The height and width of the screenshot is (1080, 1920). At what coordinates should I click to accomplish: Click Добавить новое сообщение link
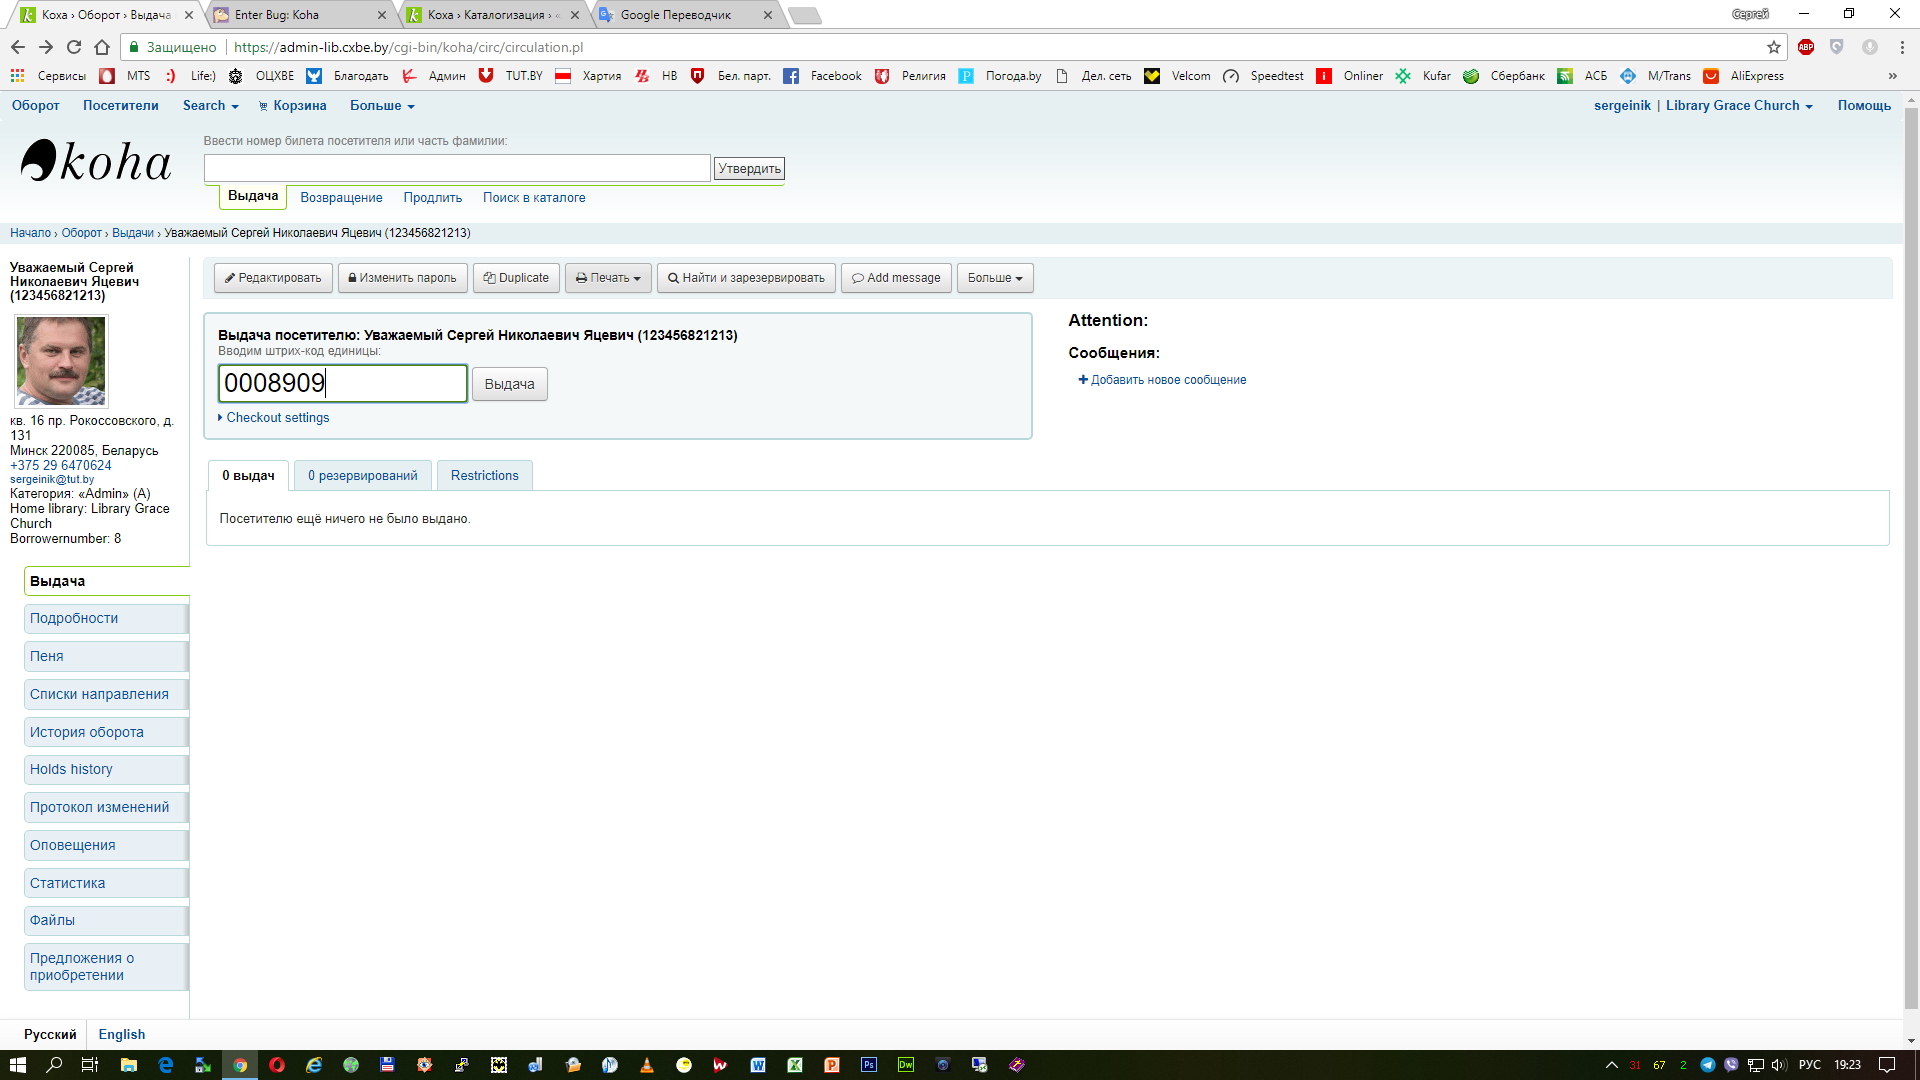tap(1162, 380)
